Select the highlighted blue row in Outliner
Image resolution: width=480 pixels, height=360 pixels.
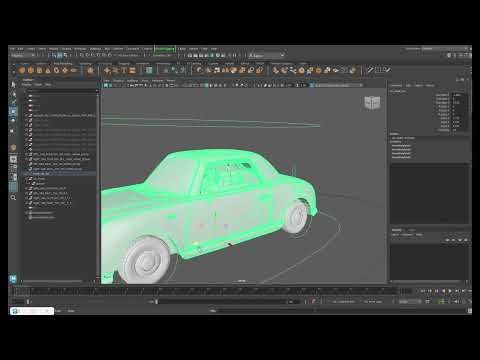59,174
